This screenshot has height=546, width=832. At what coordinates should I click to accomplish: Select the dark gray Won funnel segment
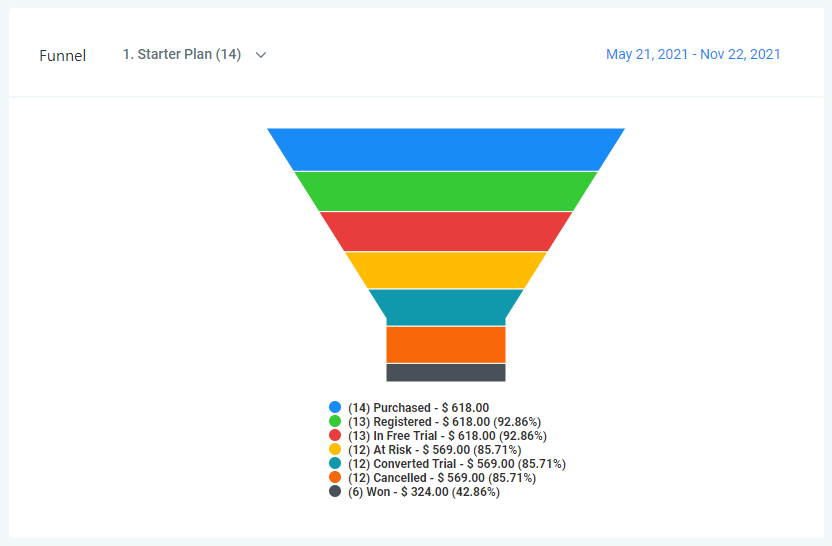click(446, 372)
